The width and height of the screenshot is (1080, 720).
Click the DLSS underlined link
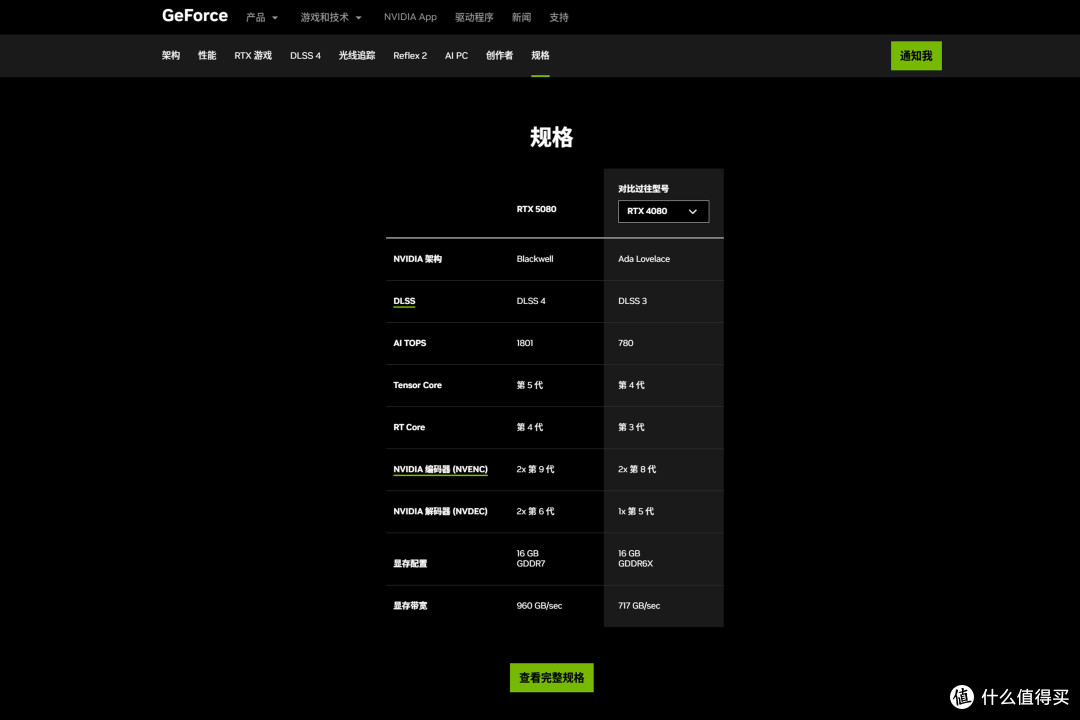click(x=404, y=301)
